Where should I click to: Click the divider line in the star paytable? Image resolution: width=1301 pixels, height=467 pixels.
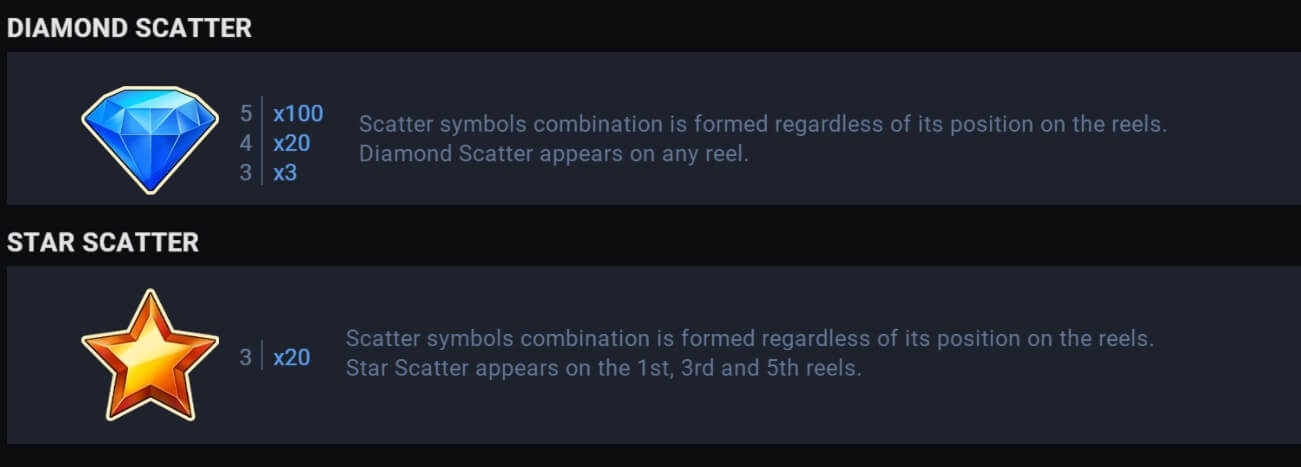[263, 356]
